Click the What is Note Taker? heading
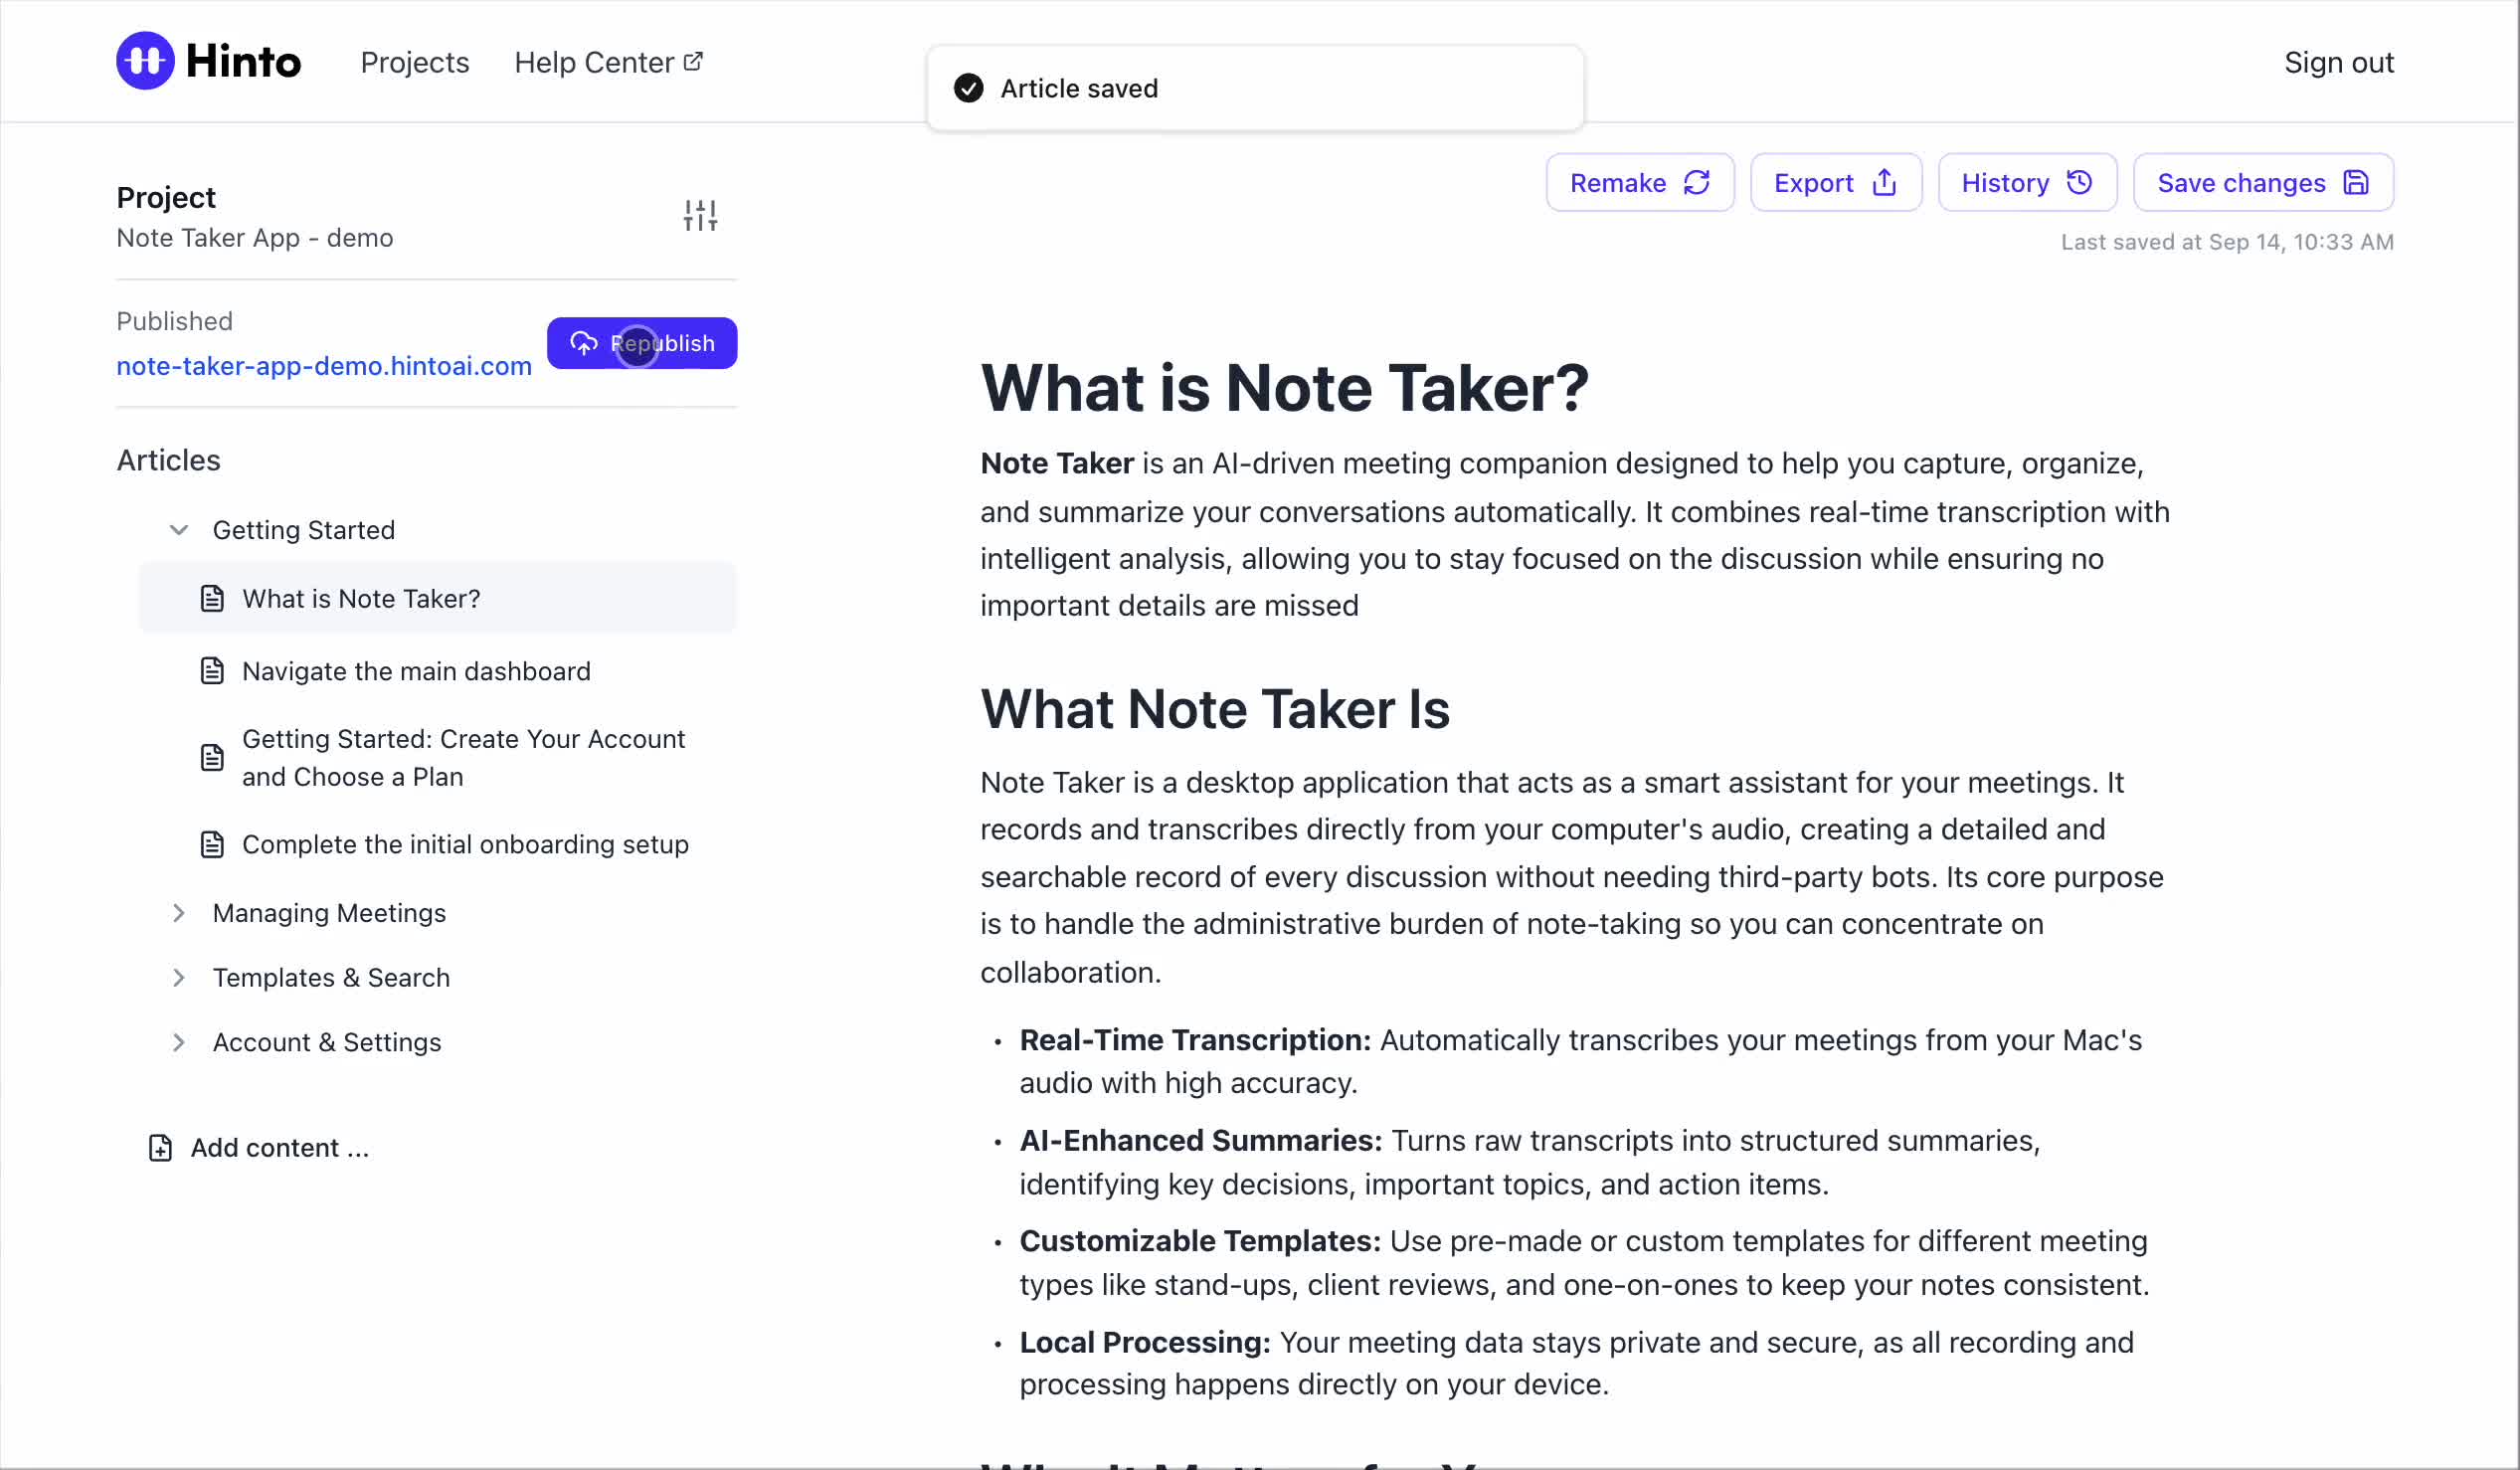Image resolution: width=2520 pixels, height=1470 pixels. [1284, 388]
